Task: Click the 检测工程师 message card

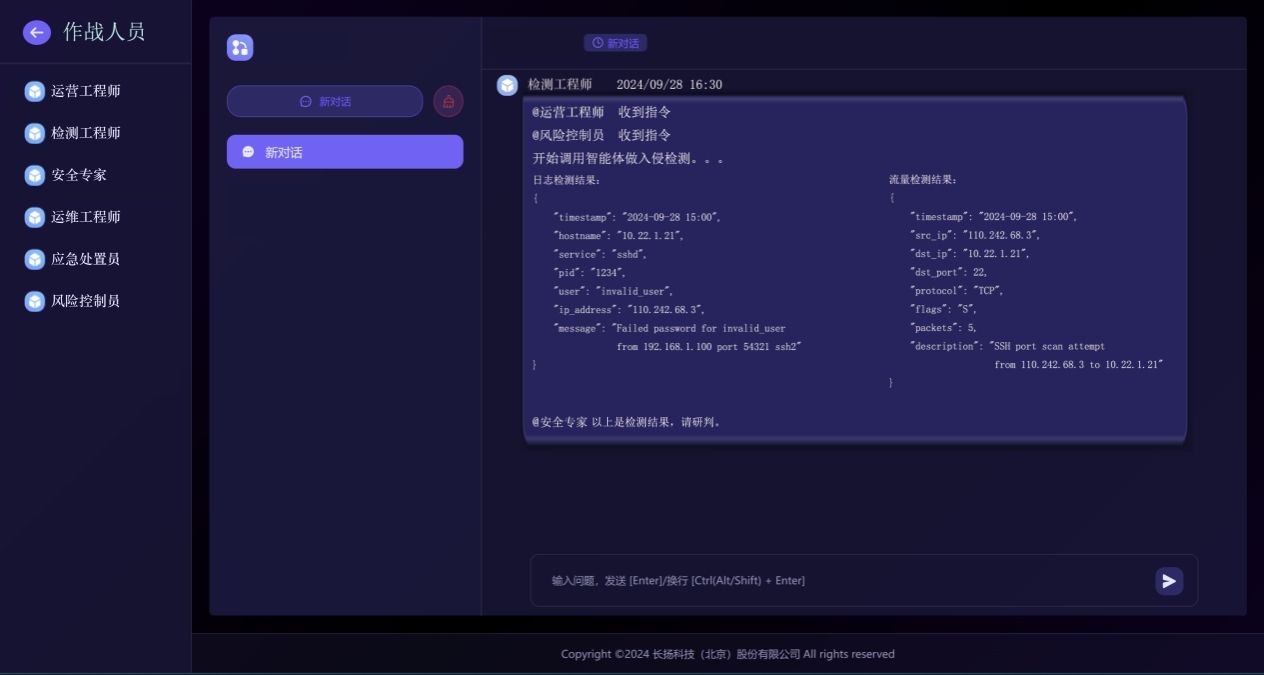Action: (x=854, y=270)
